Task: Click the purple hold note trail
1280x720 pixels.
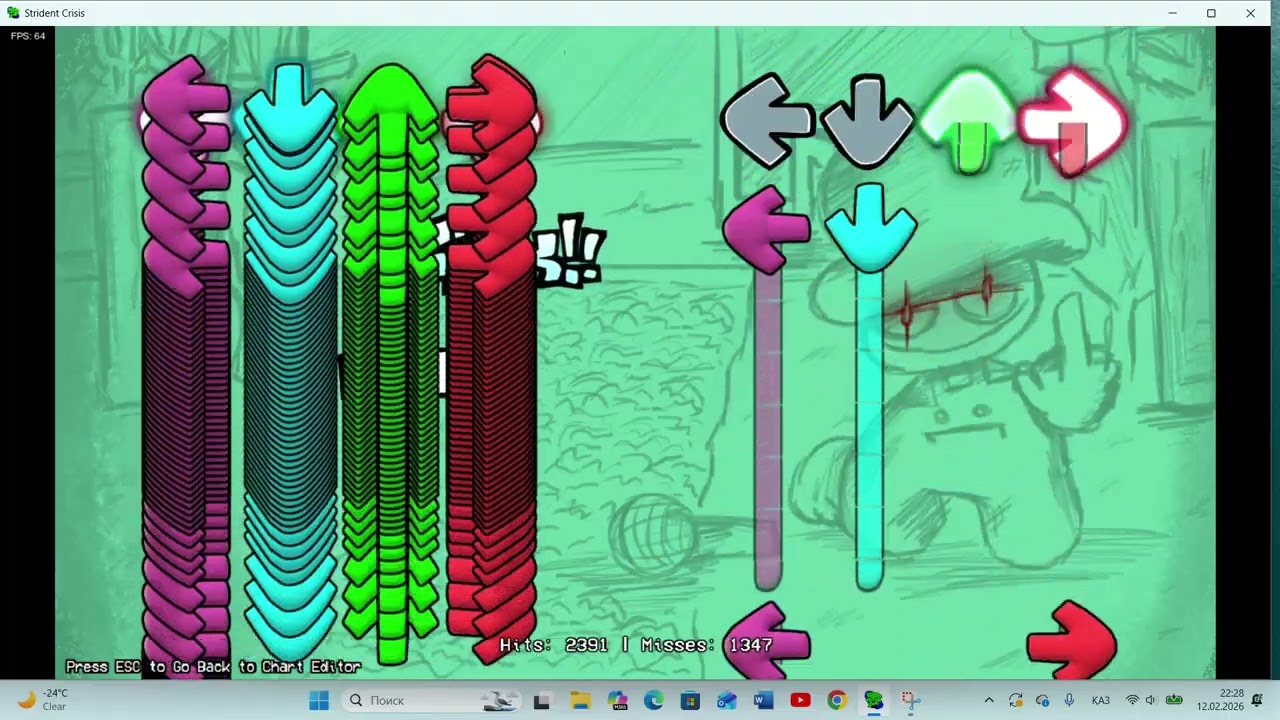Action: coord(767,430)
